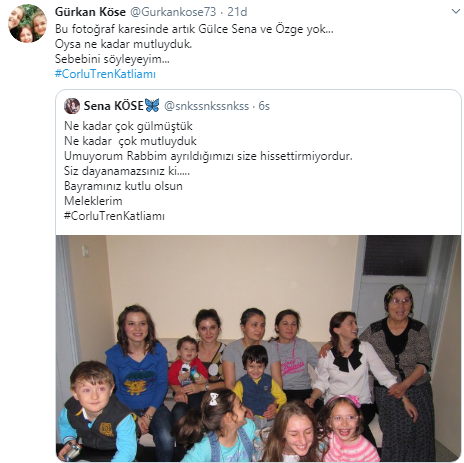
Task: Open the blue #CorluTrenKatliamı hashtag
Action: click(x=105, y=74)
